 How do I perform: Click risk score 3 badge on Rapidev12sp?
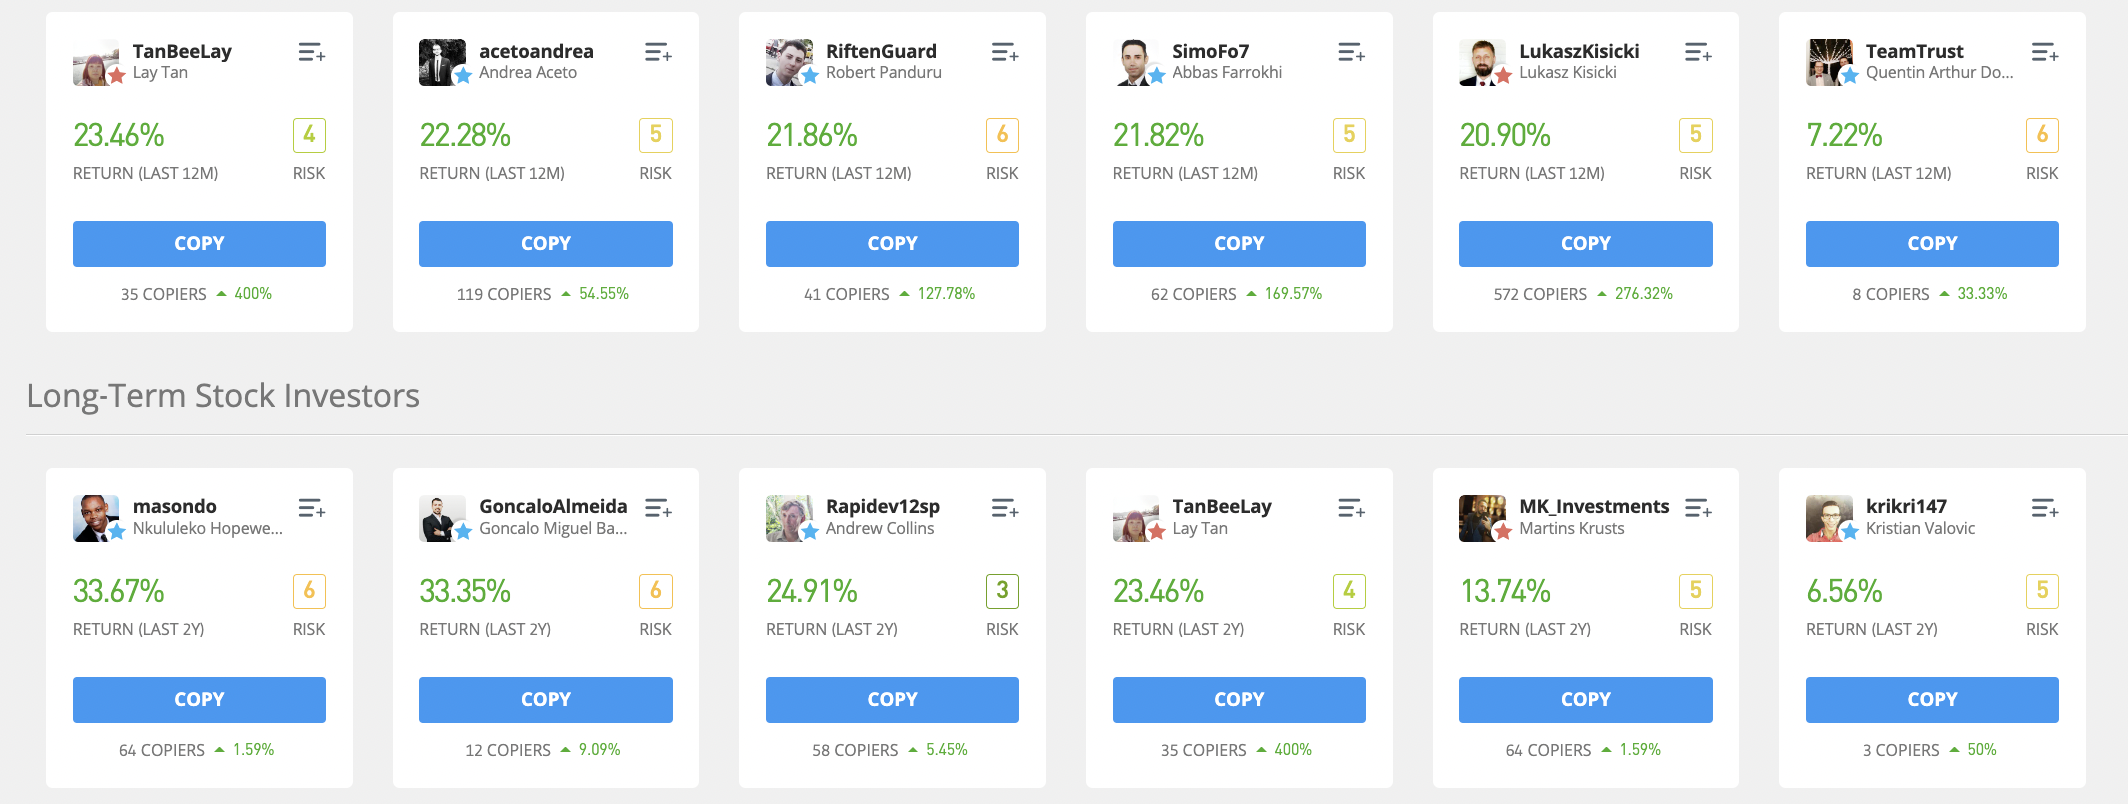(1002, 591)
